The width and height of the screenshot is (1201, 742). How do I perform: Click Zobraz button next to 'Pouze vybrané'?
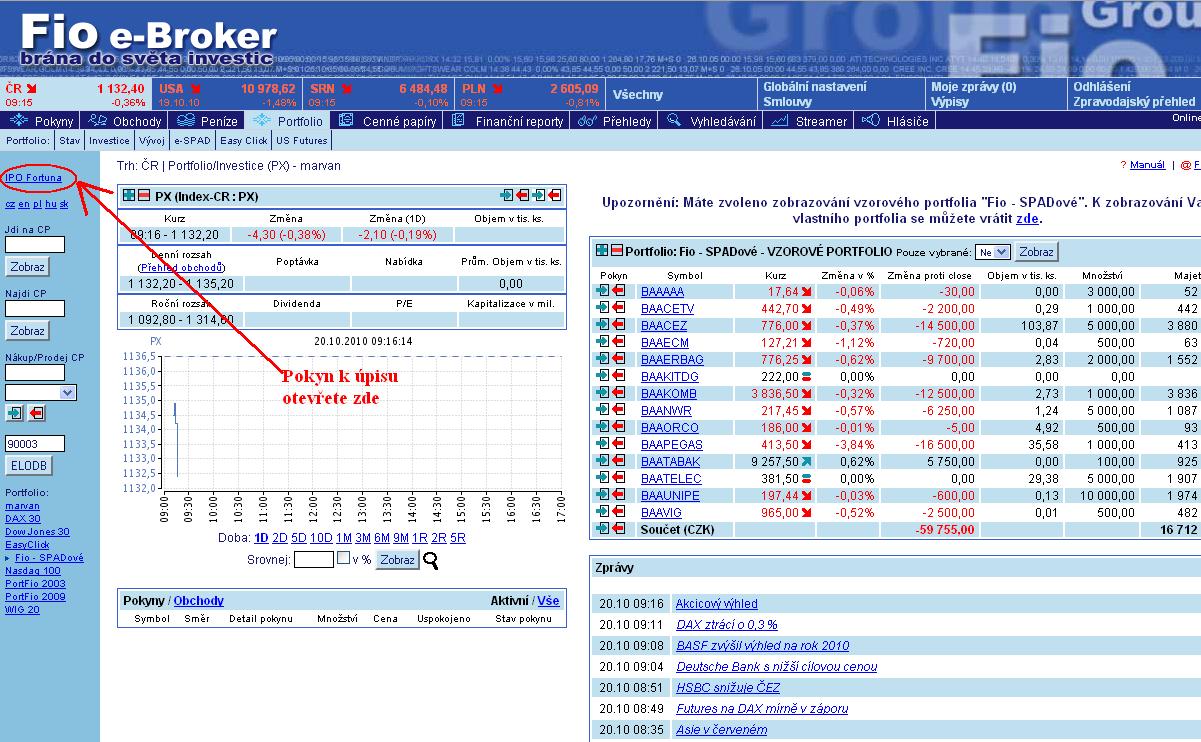click(x=1037, y=252)
